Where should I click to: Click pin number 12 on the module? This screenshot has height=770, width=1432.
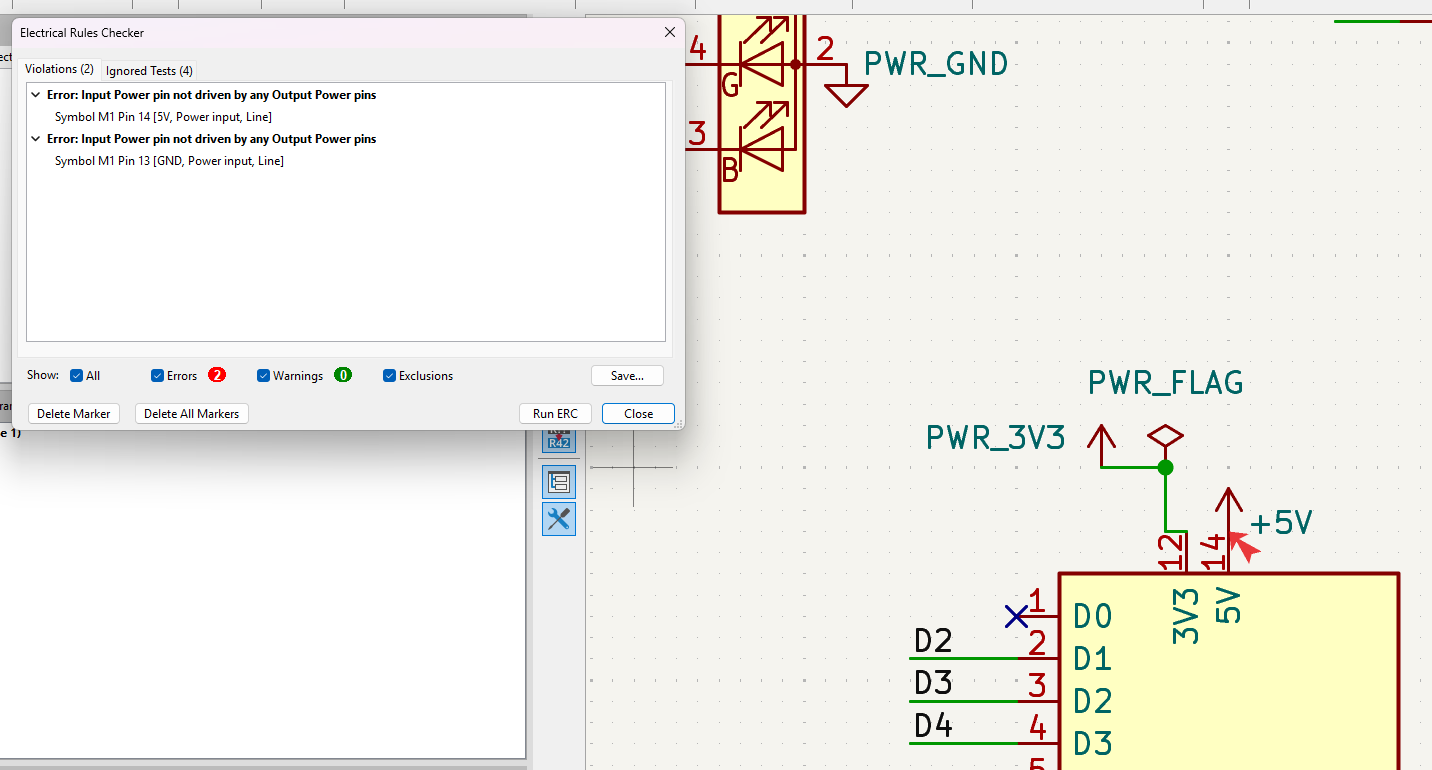click(1169, 551)
